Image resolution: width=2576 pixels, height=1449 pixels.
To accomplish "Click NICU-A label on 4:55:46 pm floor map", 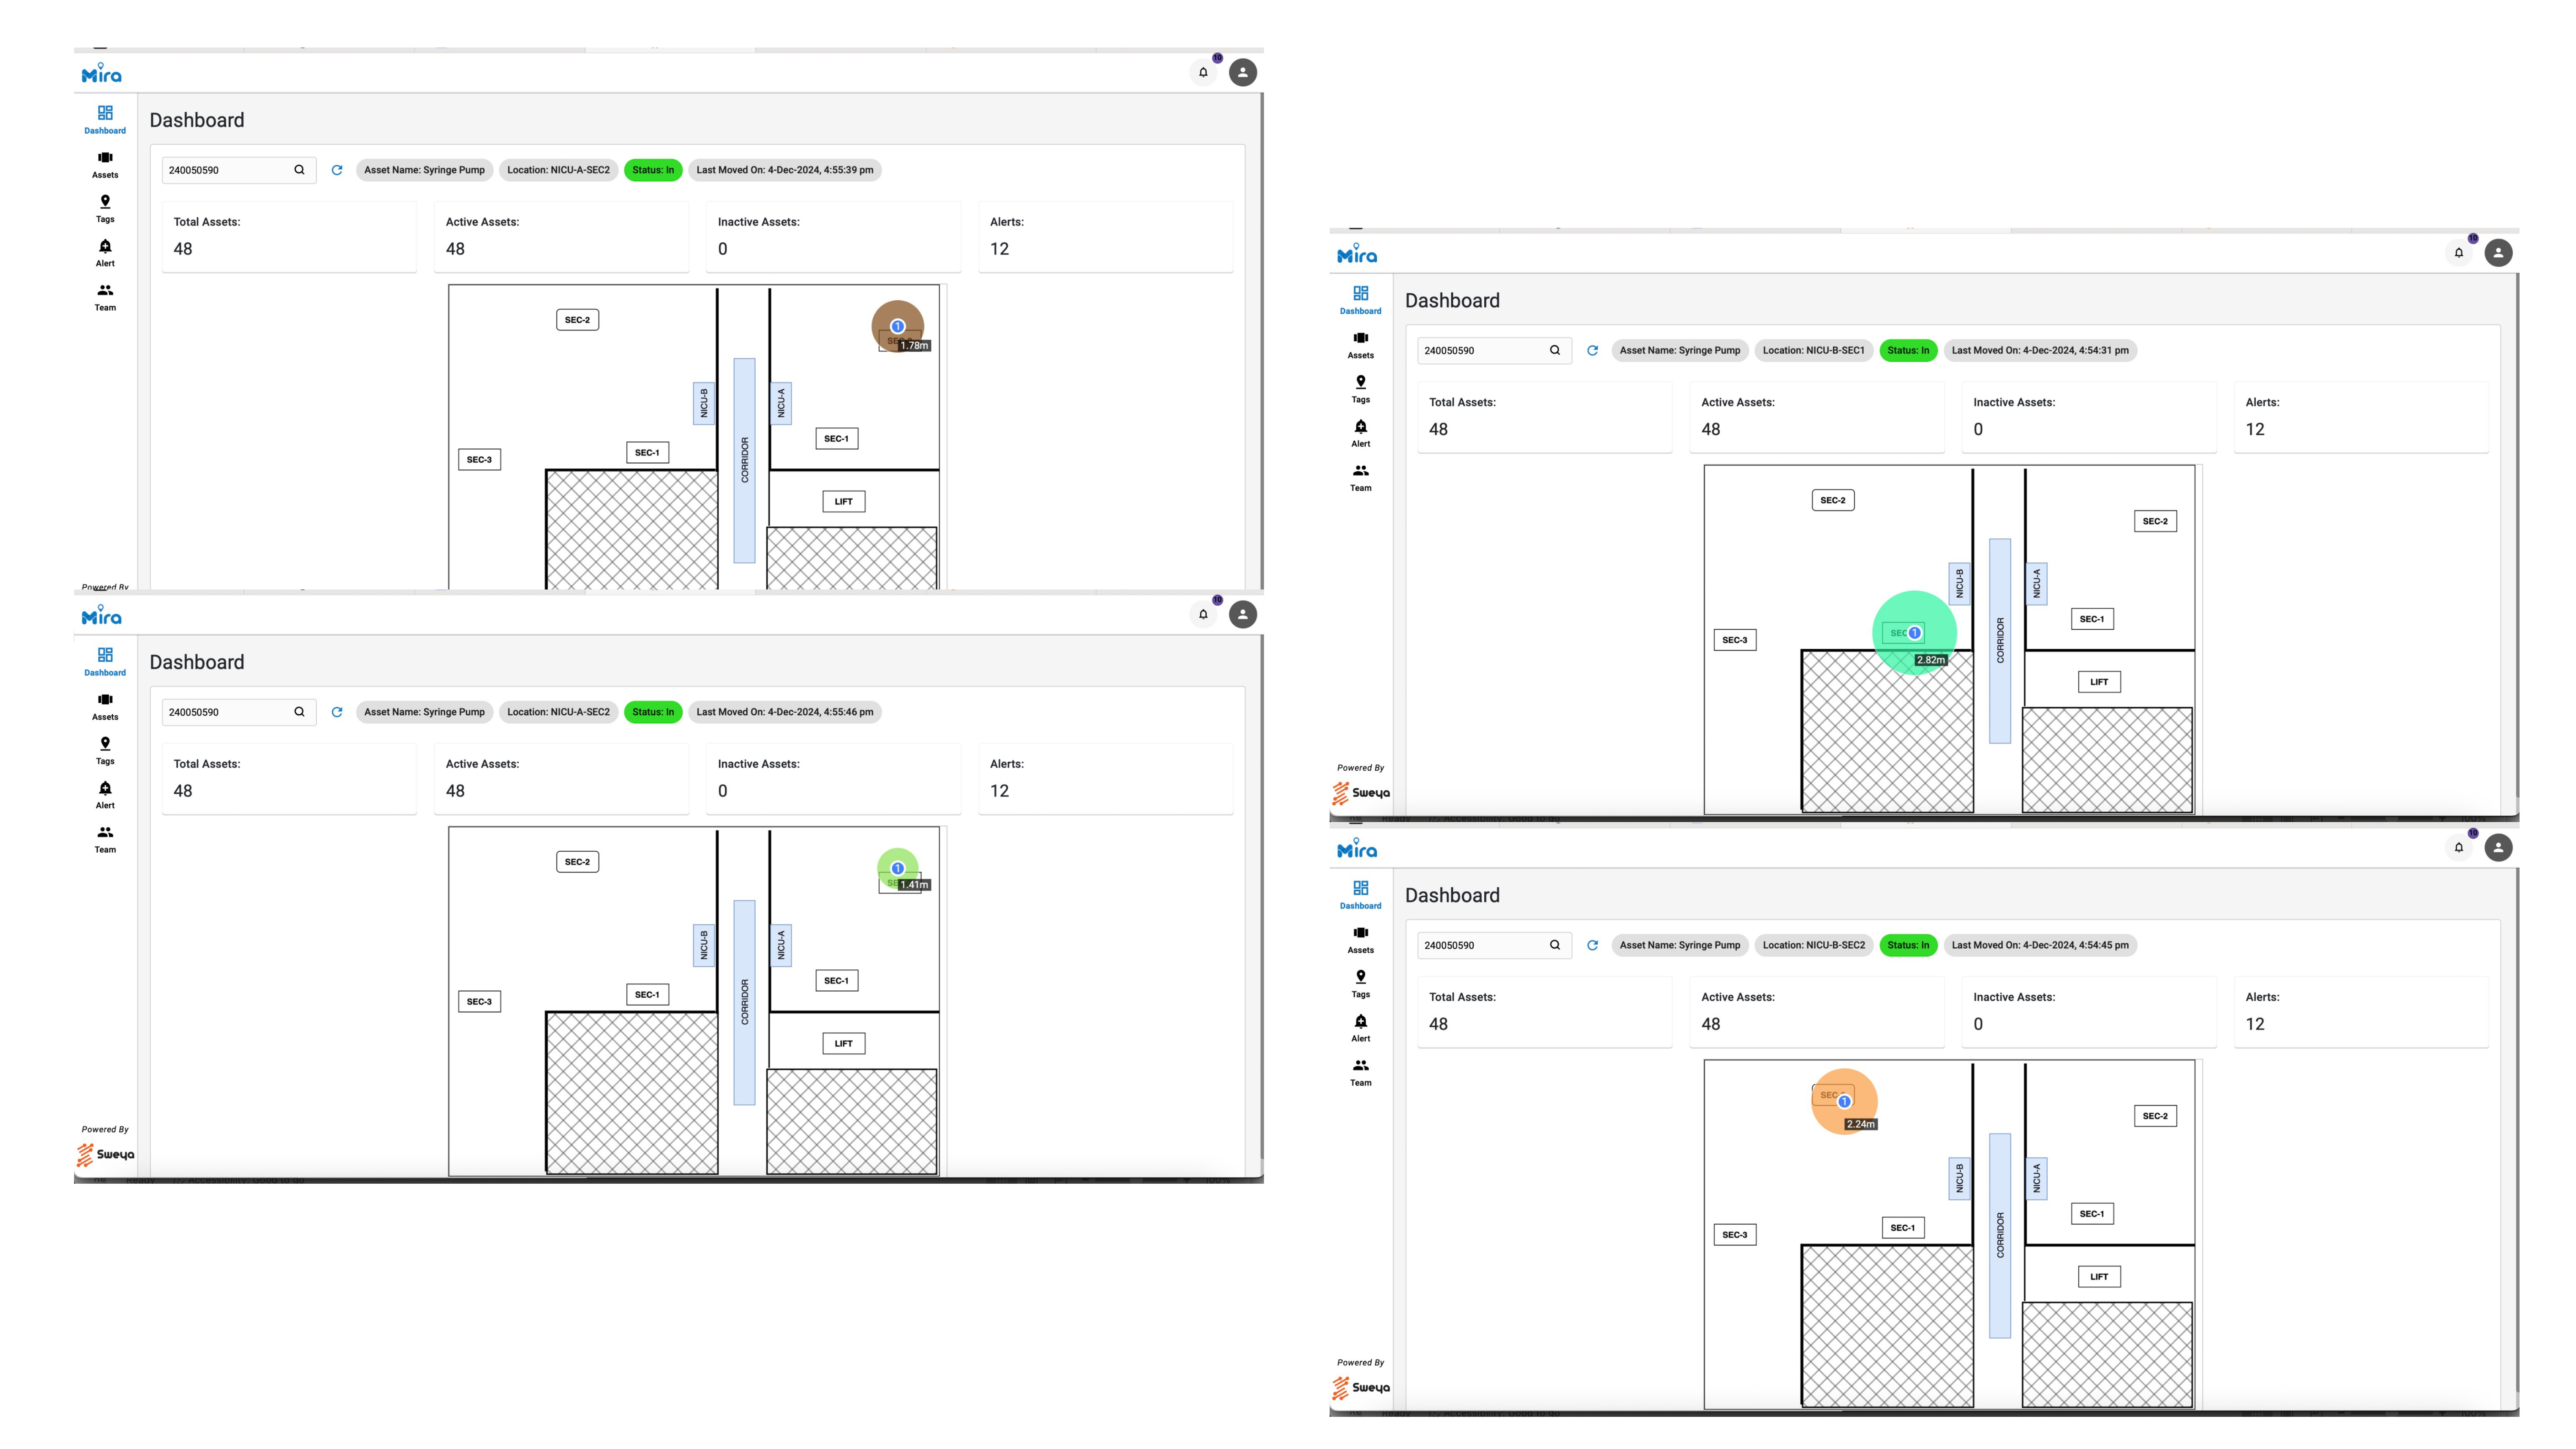I will (x=781, y=945).
